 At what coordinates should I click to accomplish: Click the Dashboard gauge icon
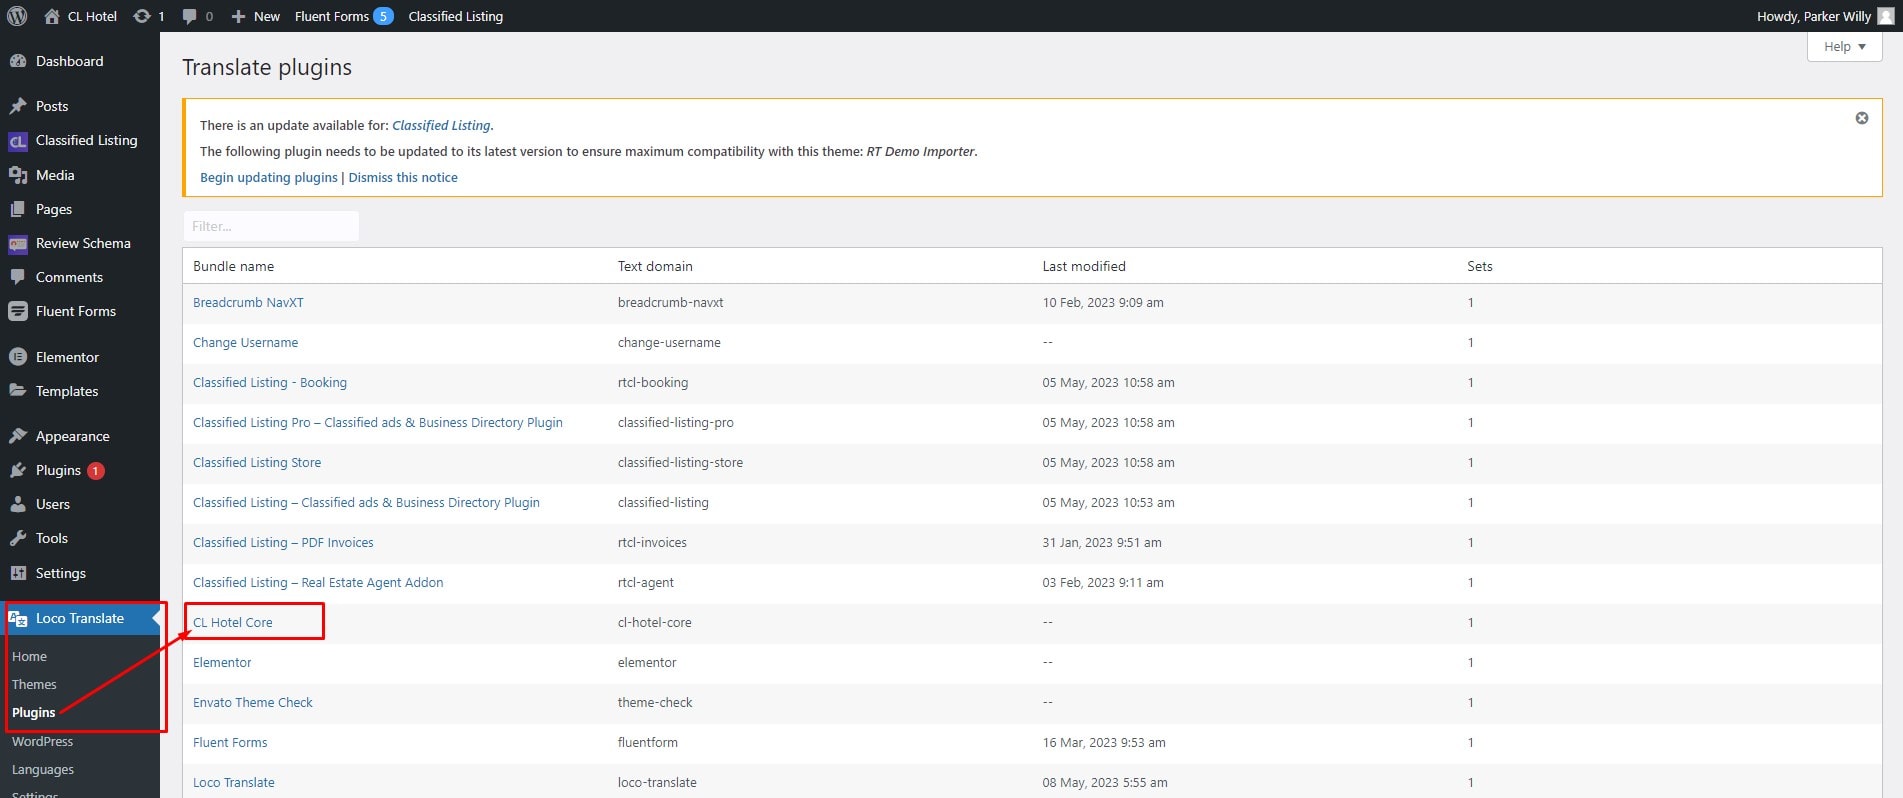(x=17, y=61)
